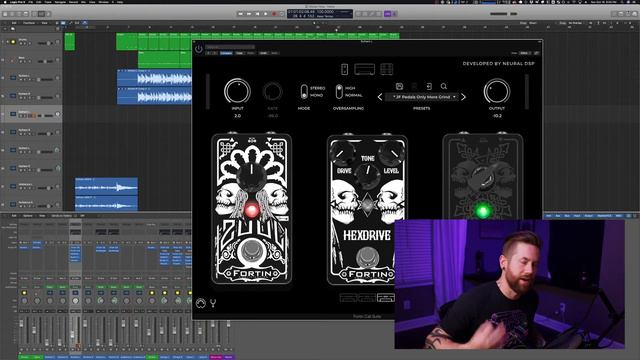Screen dimensions: 640x360
Task: Open the Window menu
Action: click(x=103, y=2)
